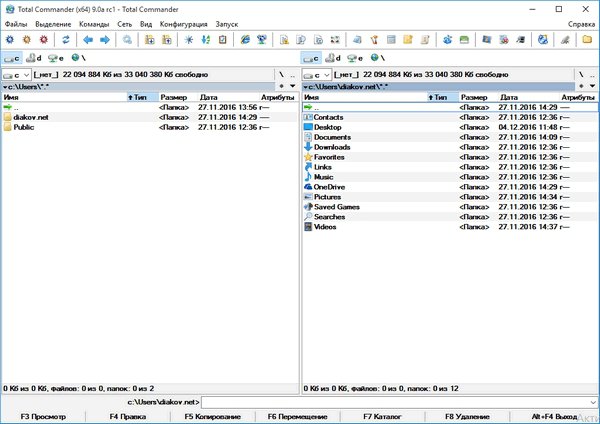Open the Справка menu
The image size is (600, 424).
pyautogui.click(x=581, y=23)
